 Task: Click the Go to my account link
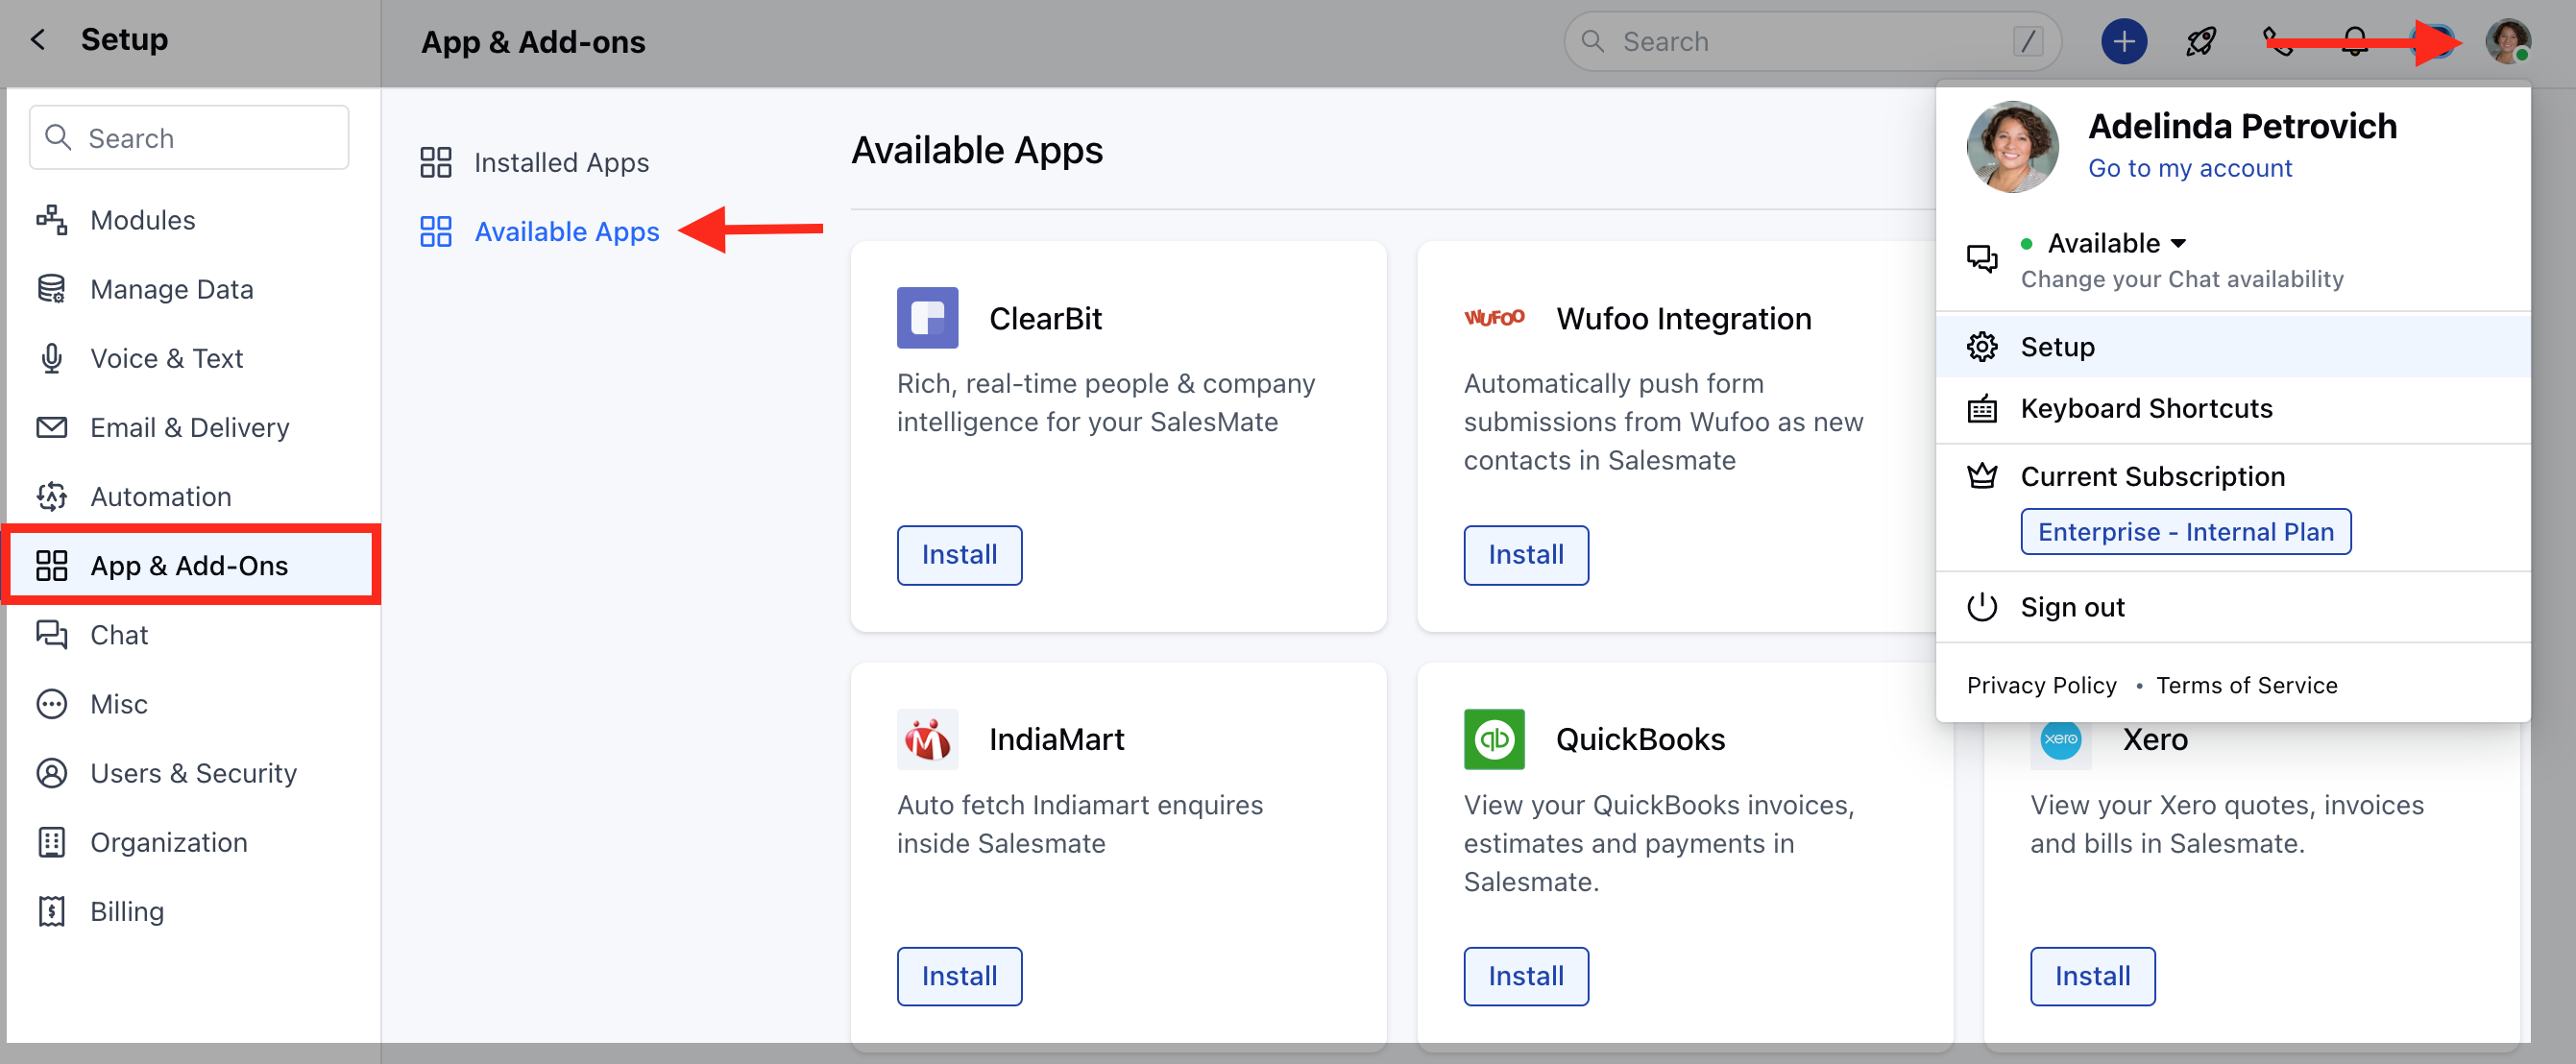tap(2190, 168)
